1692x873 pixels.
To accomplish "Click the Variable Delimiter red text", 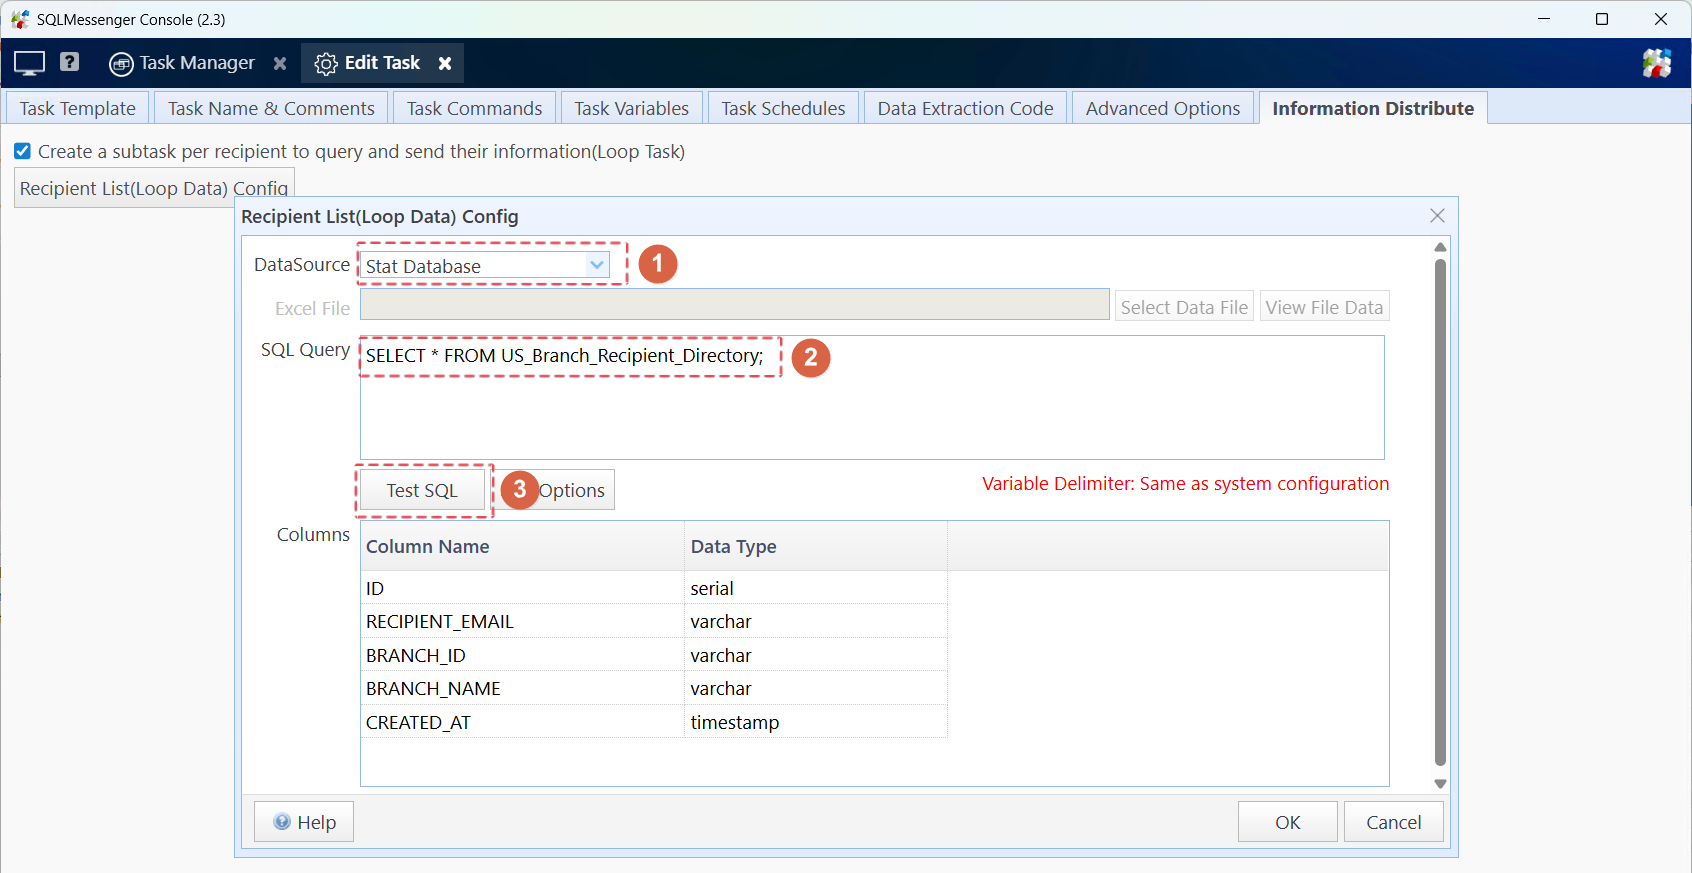I will (1185, 484).
